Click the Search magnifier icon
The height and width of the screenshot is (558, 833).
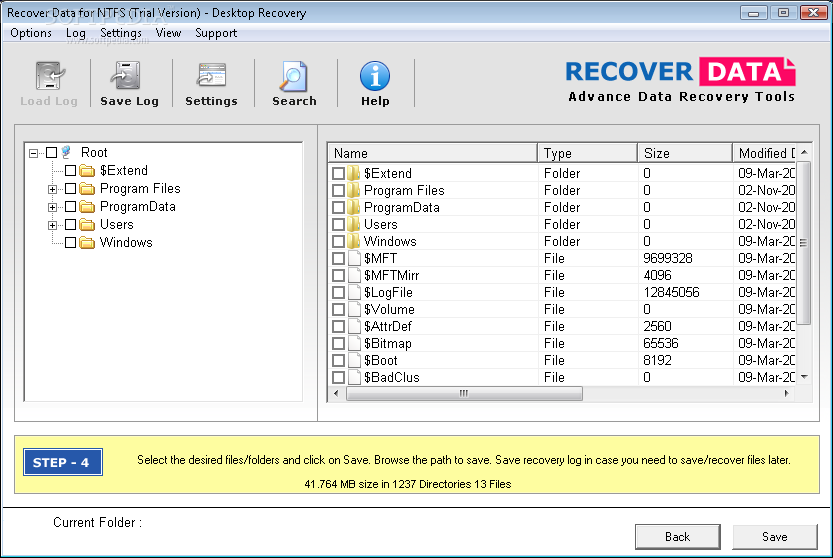[x=293, y=76]
